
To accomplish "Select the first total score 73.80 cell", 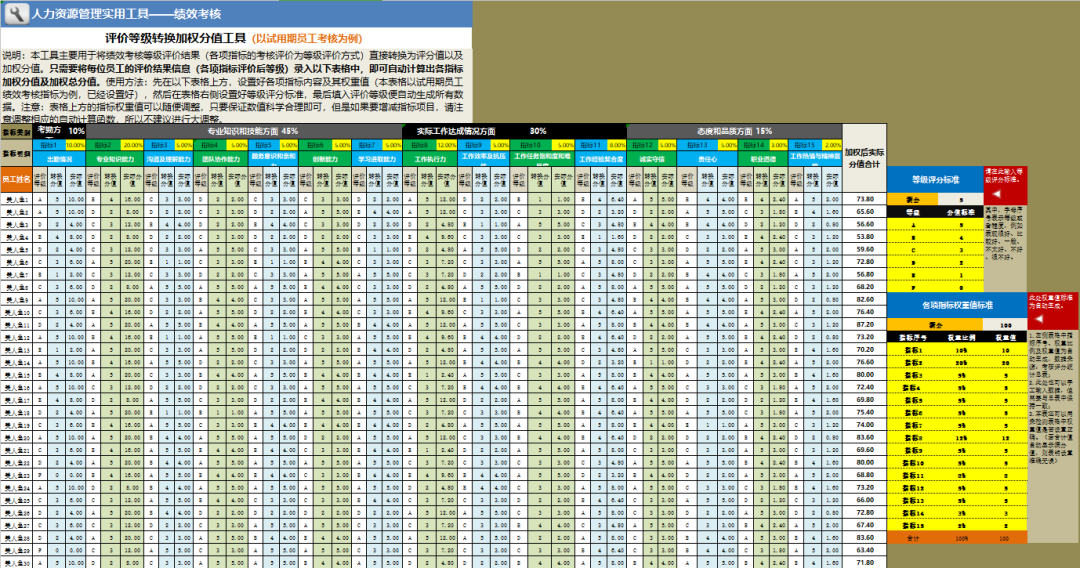I will pyautogui.click(x=865, y=199).
